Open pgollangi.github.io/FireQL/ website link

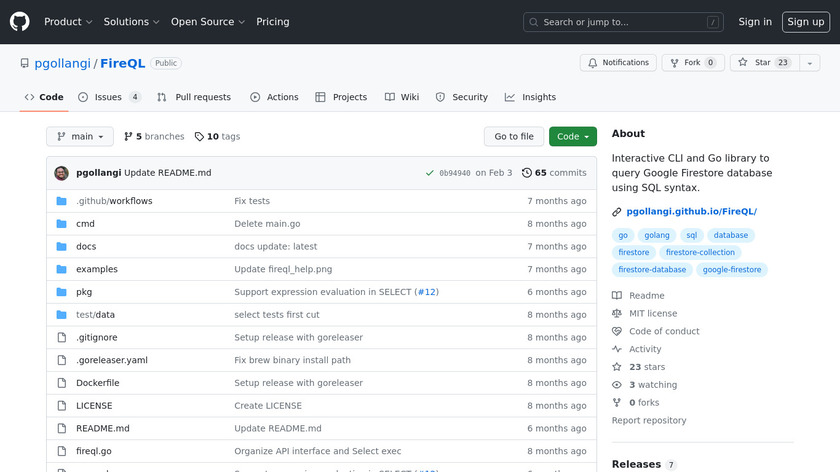[x=691, y=212]
